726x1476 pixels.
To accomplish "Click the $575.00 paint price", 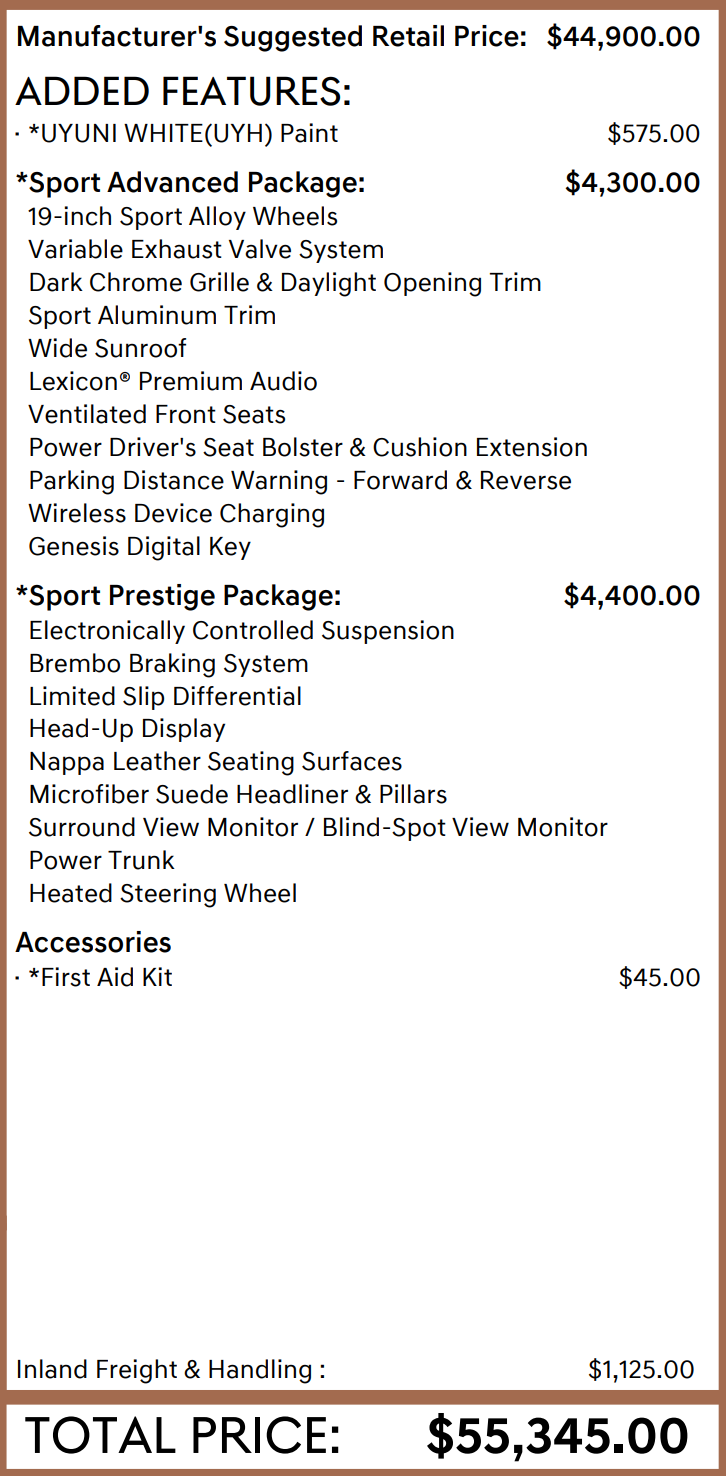I will 653,133.
